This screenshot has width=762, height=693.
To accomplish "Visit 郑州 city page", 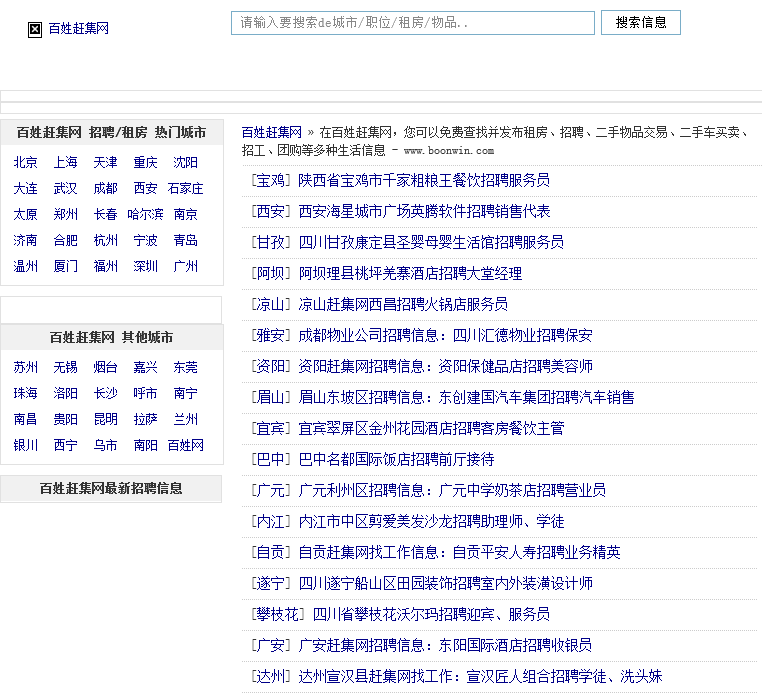I will click(x=65, y=214).
